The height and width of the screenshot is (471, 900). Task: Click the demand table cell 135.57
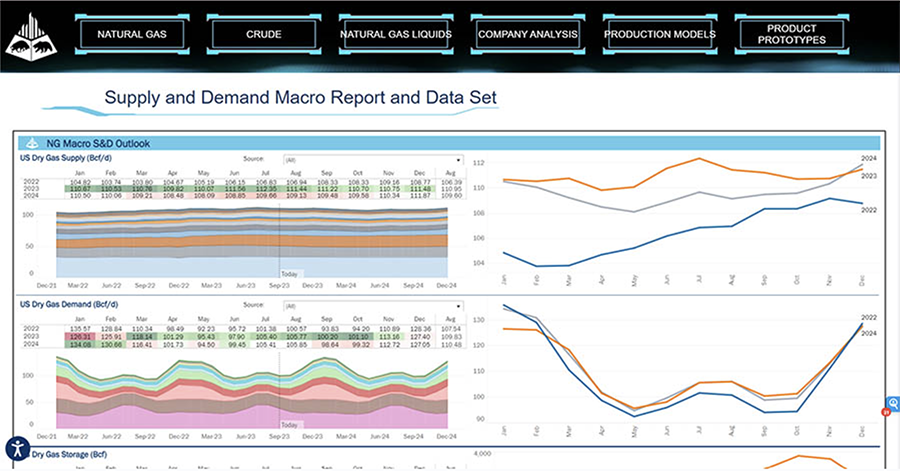[79, 329]
